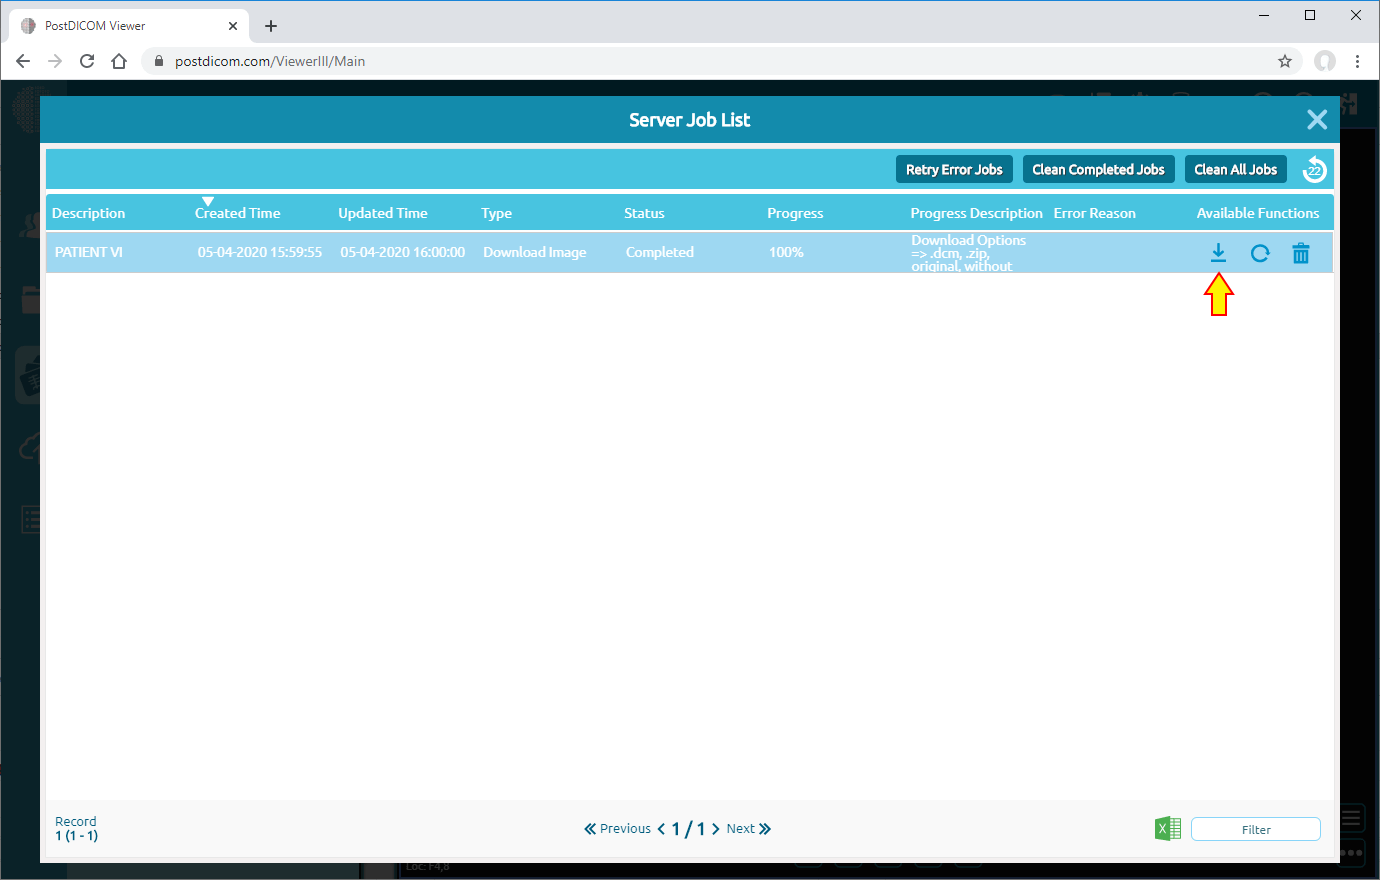Image resolution: width=1380 pixels, height=880 pixels.
Task: Switch to the PostDICOM Viewer tab
Action: click(x=120, y=25)
